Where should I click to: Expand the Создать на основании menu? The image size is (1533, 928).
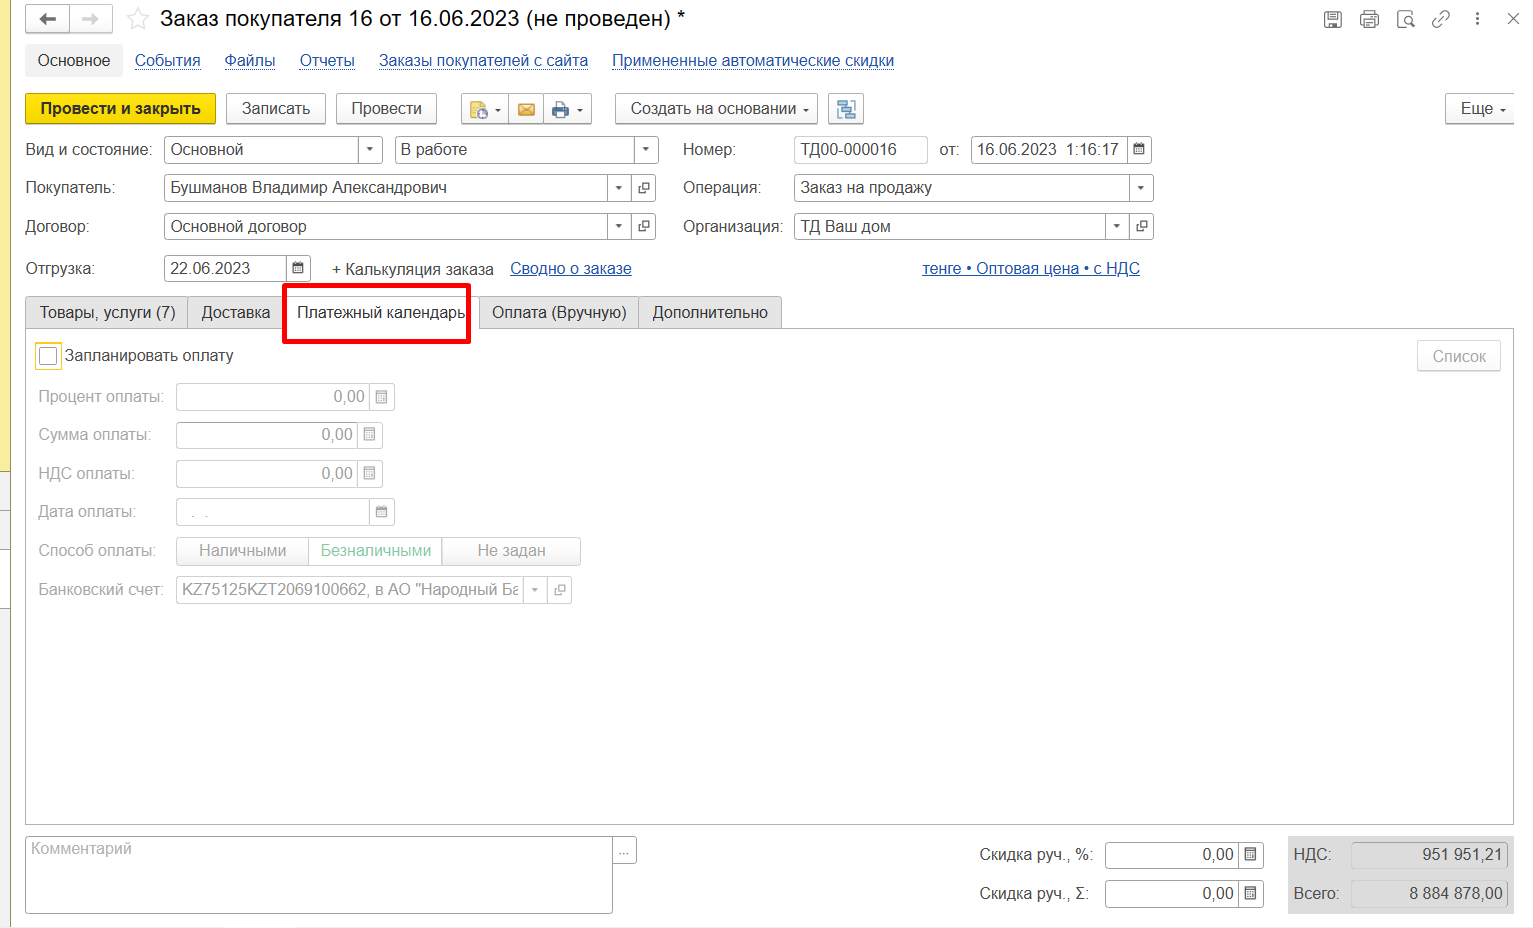tap(719, 109)
